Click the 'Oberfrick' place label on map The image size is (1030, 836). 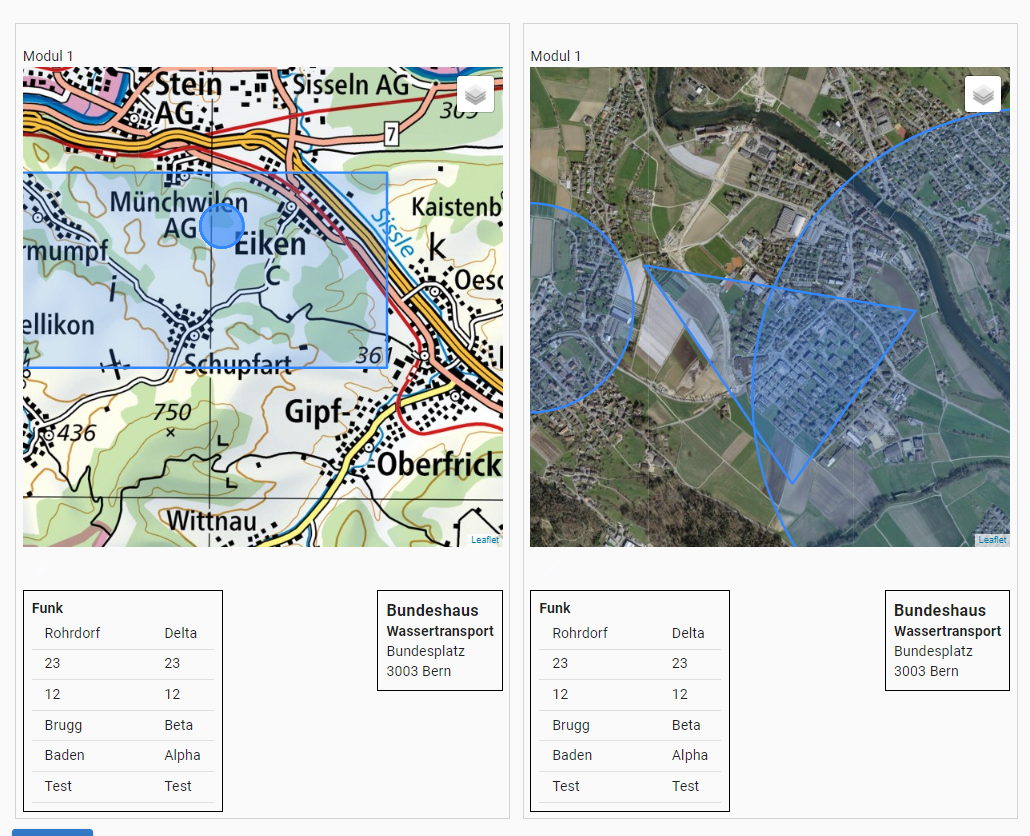click(x=439, y=464)
